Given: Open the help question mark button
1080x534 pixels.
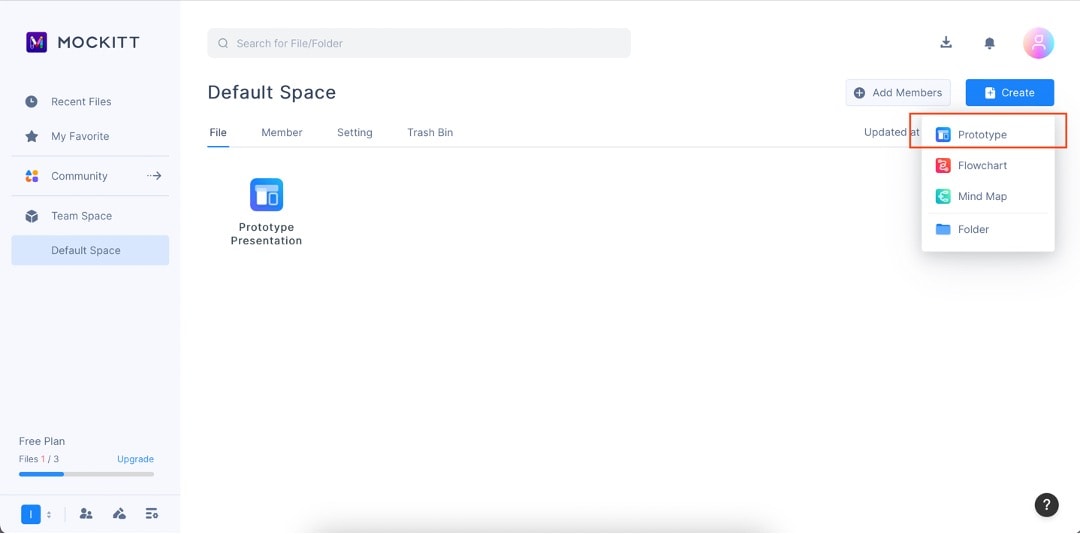Looking at the screenshot, I should tap(1045, 505).
